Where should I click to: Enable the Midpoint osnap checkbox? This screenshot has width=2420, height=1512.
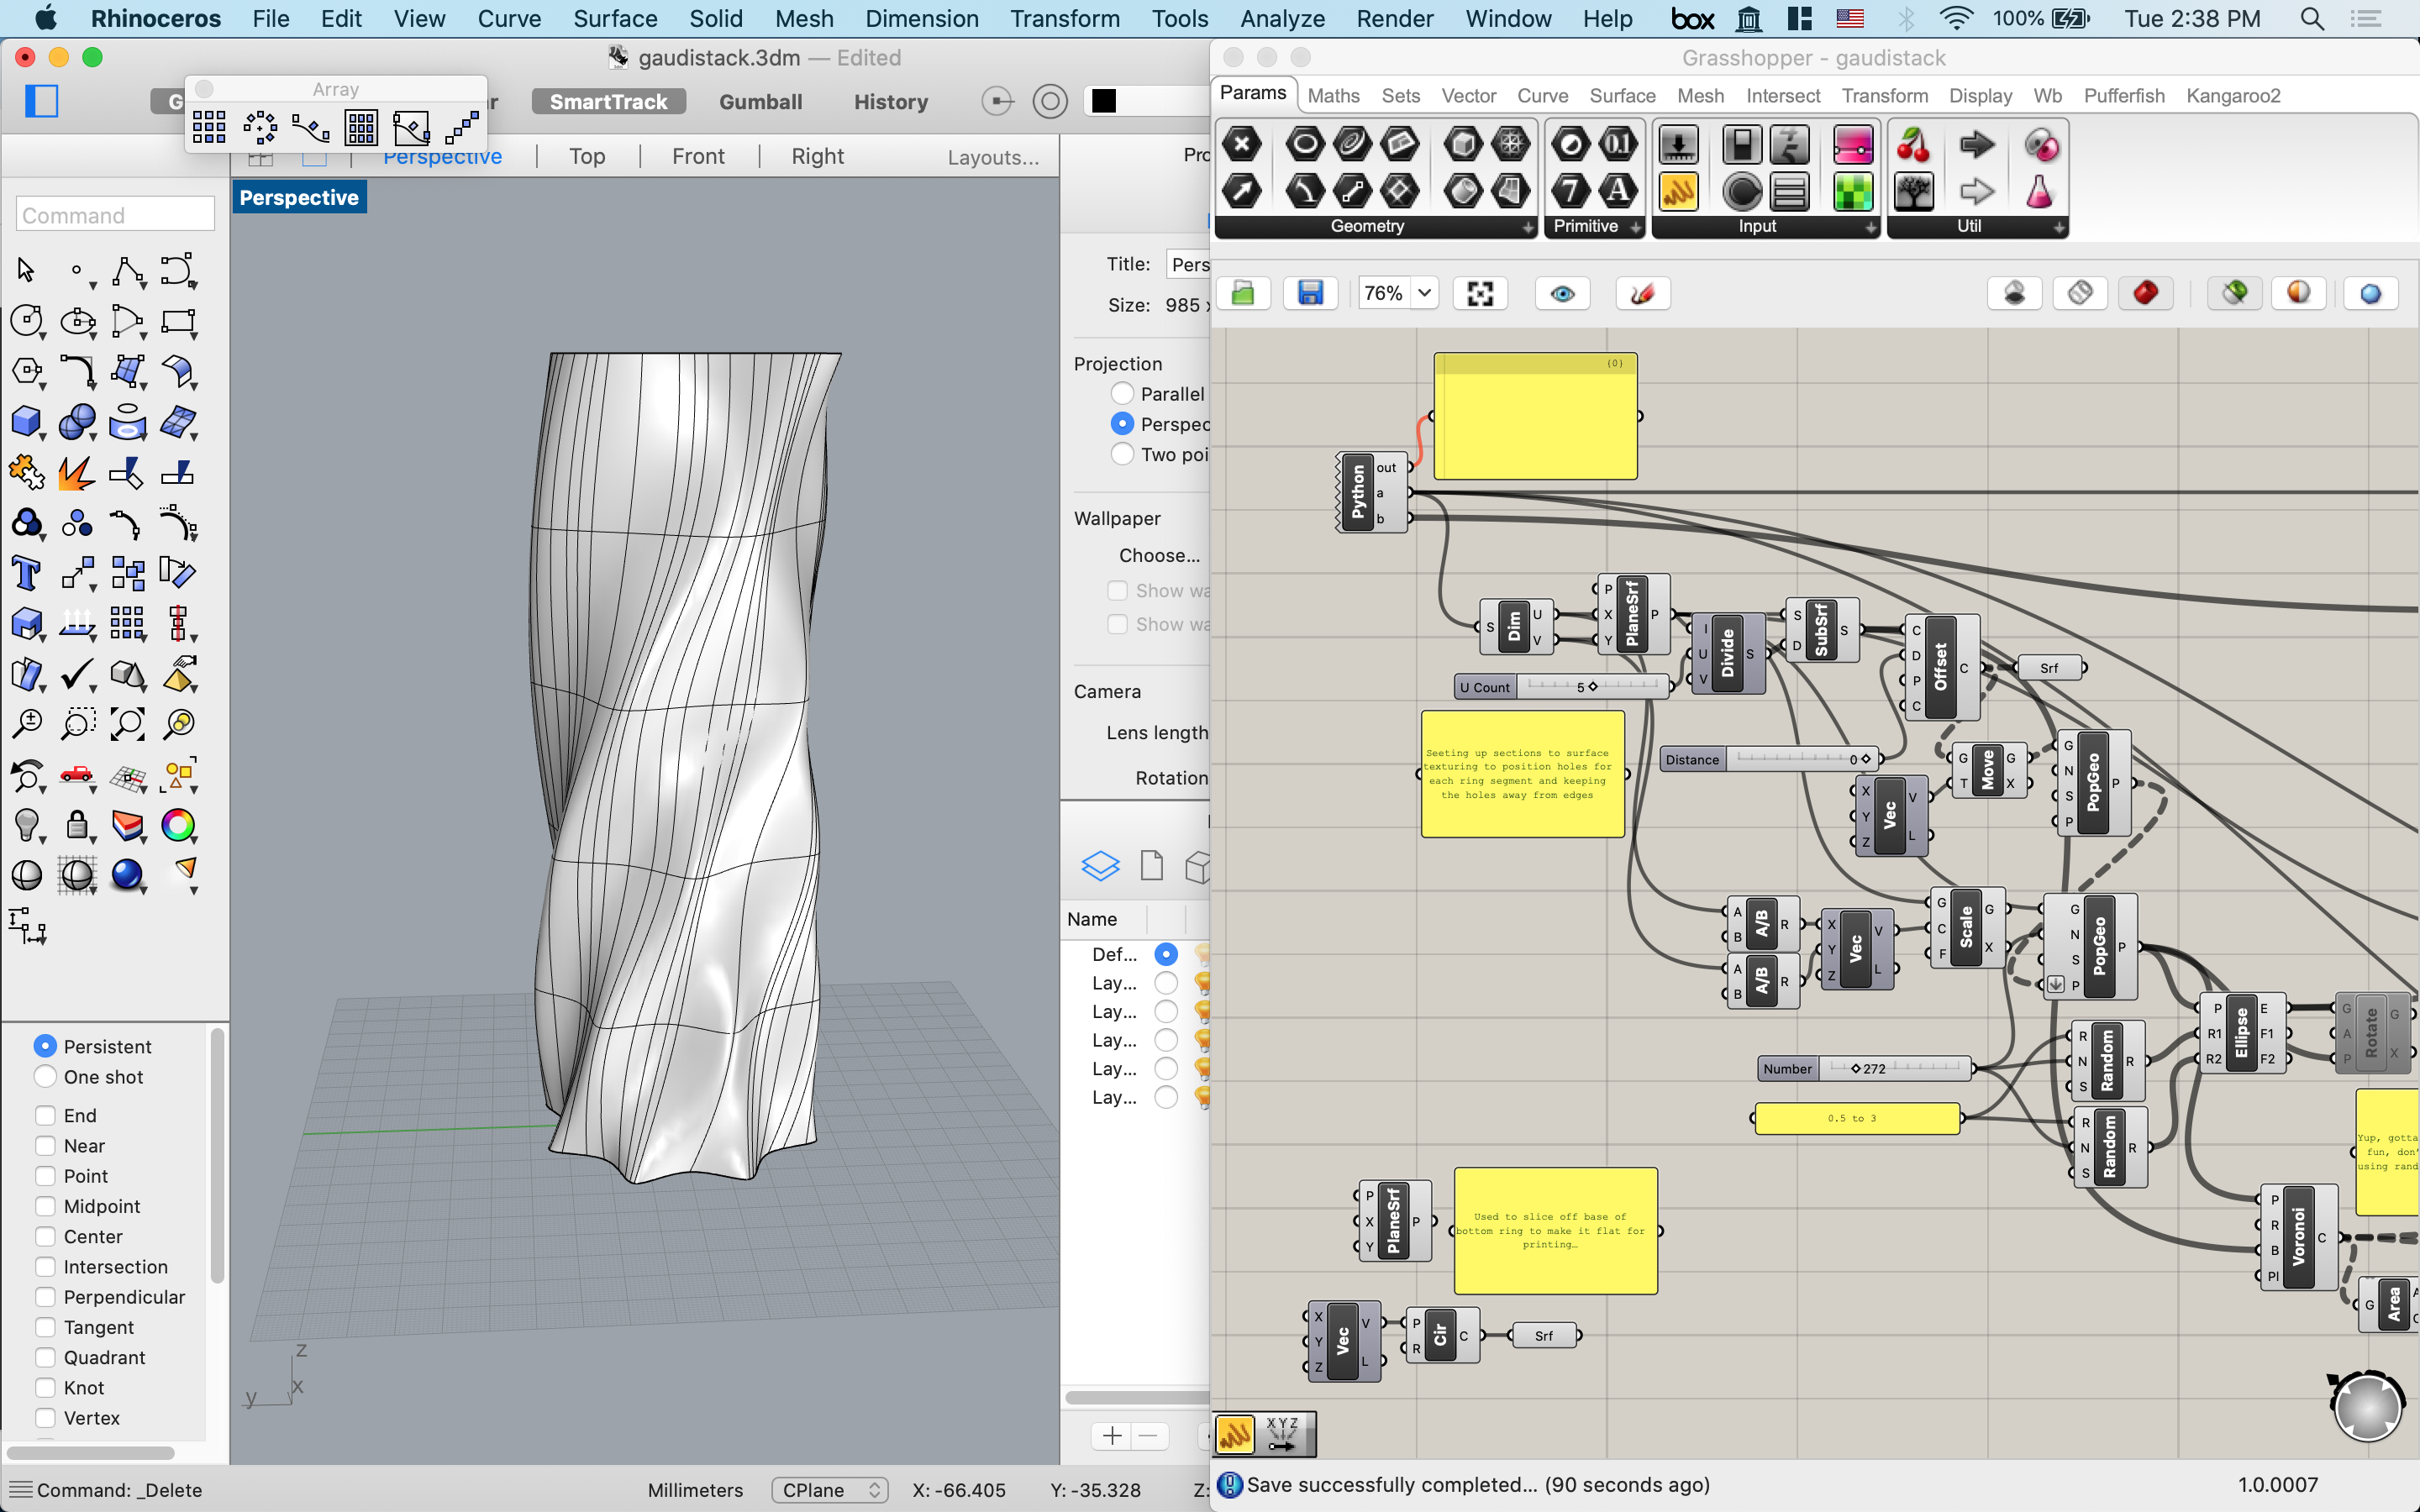click(x=45, y=1206)
